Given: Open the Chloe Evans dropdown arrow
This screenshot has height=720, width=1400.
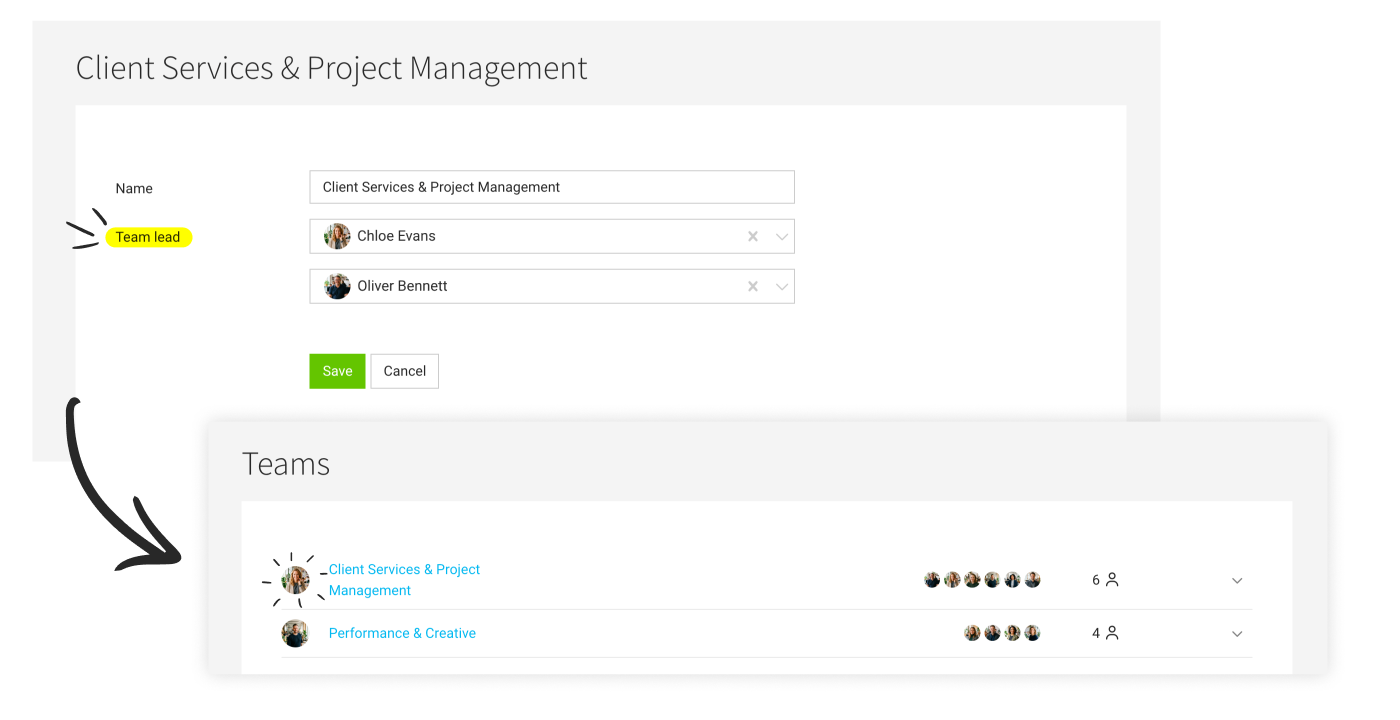Looking at the screenshot, I should tap(782, 237).
